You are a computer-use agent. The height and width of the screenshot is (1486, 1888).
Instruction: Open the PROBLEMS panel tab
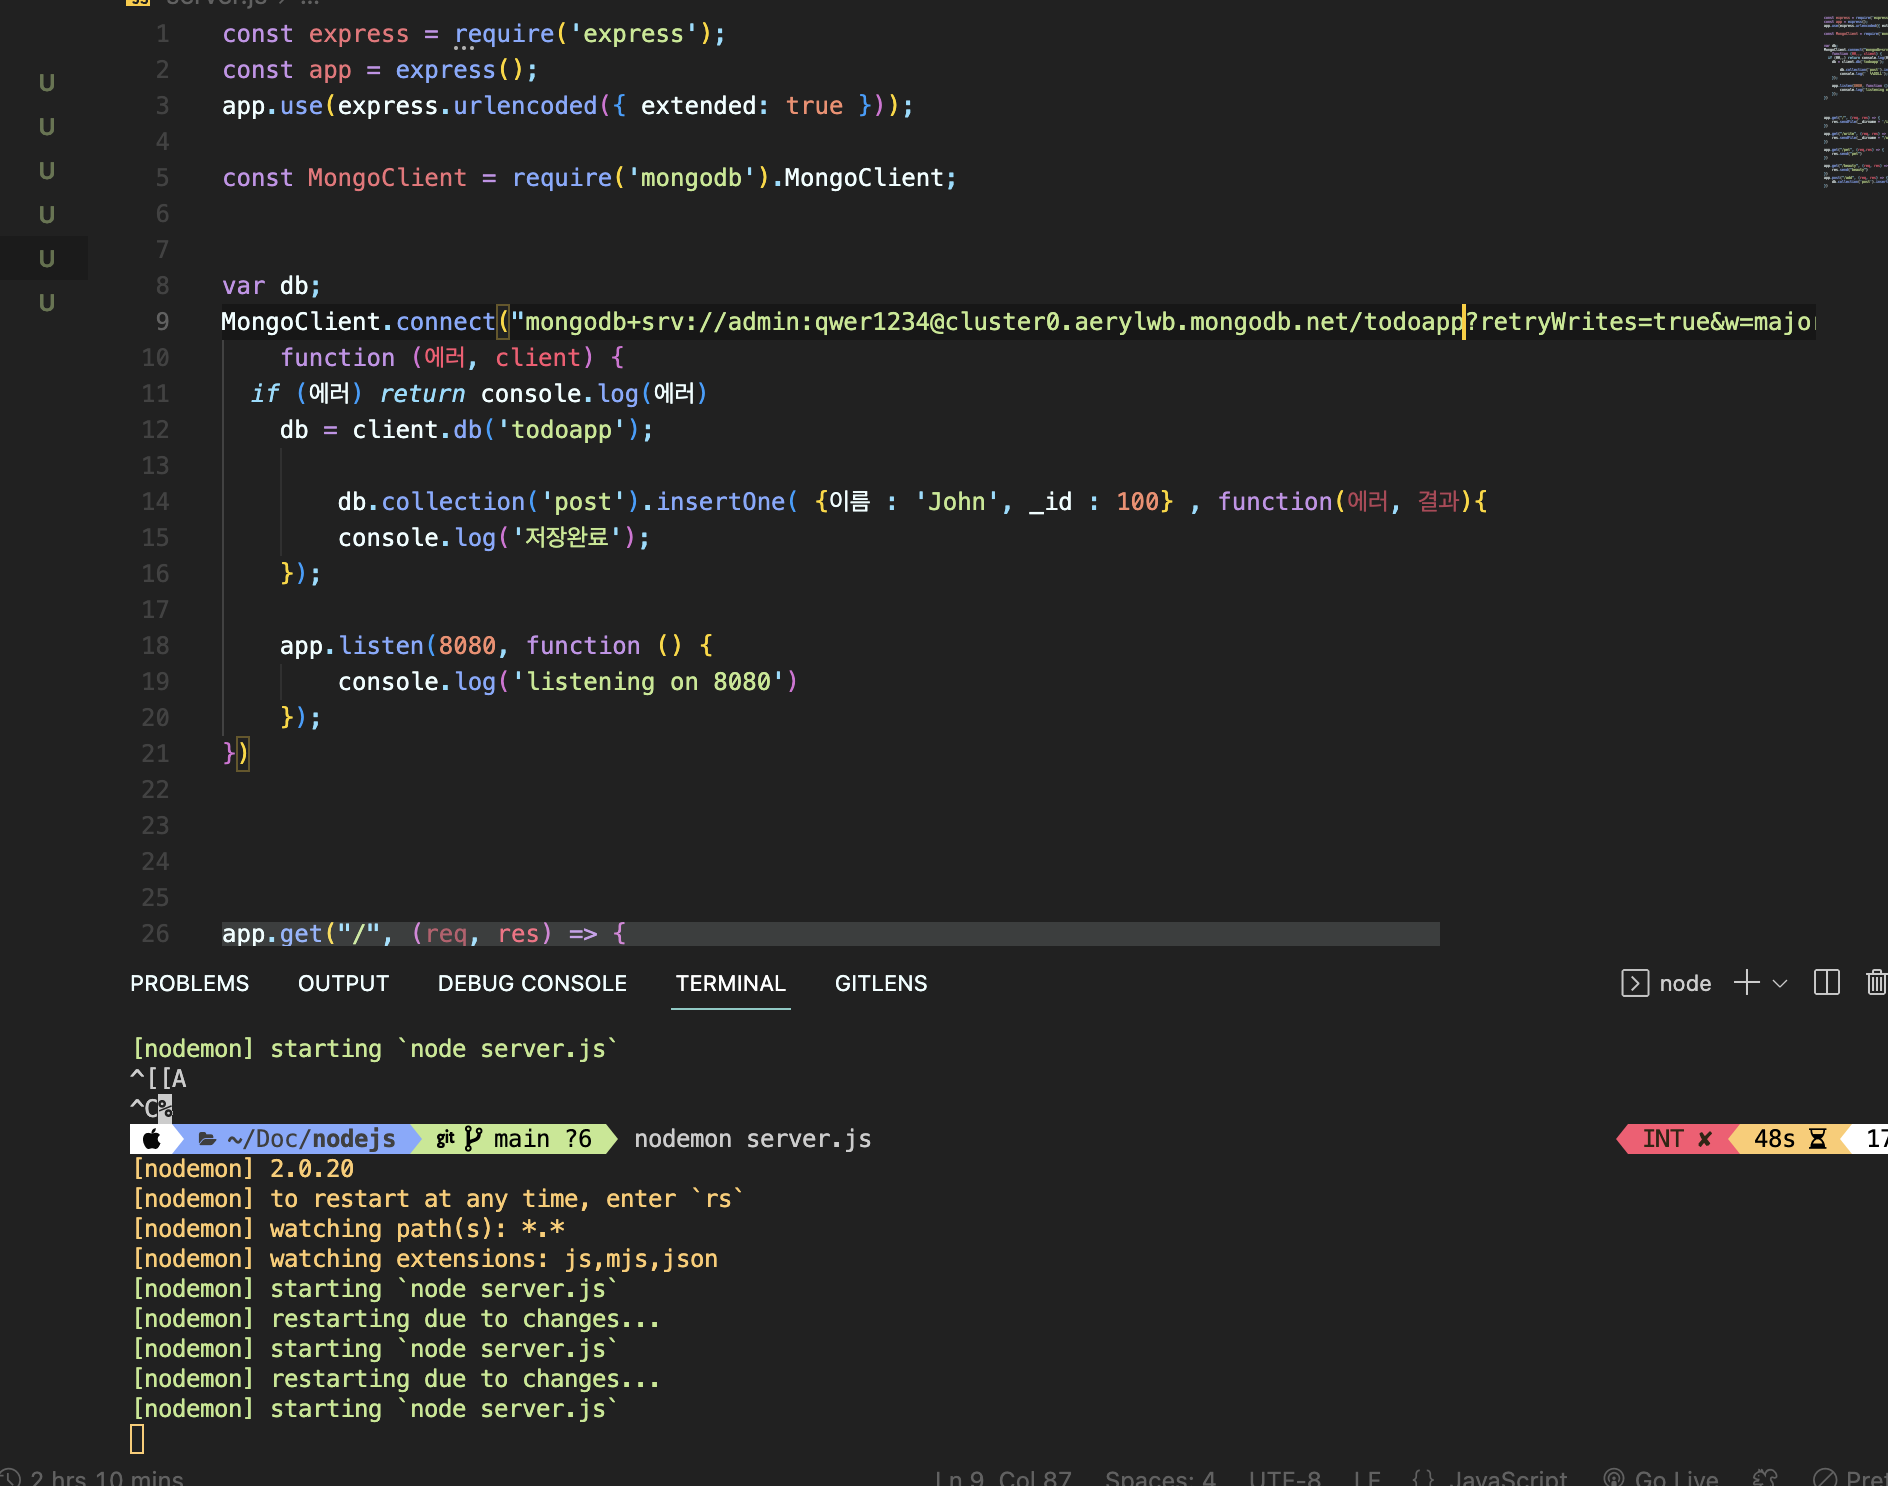[189, 983]
